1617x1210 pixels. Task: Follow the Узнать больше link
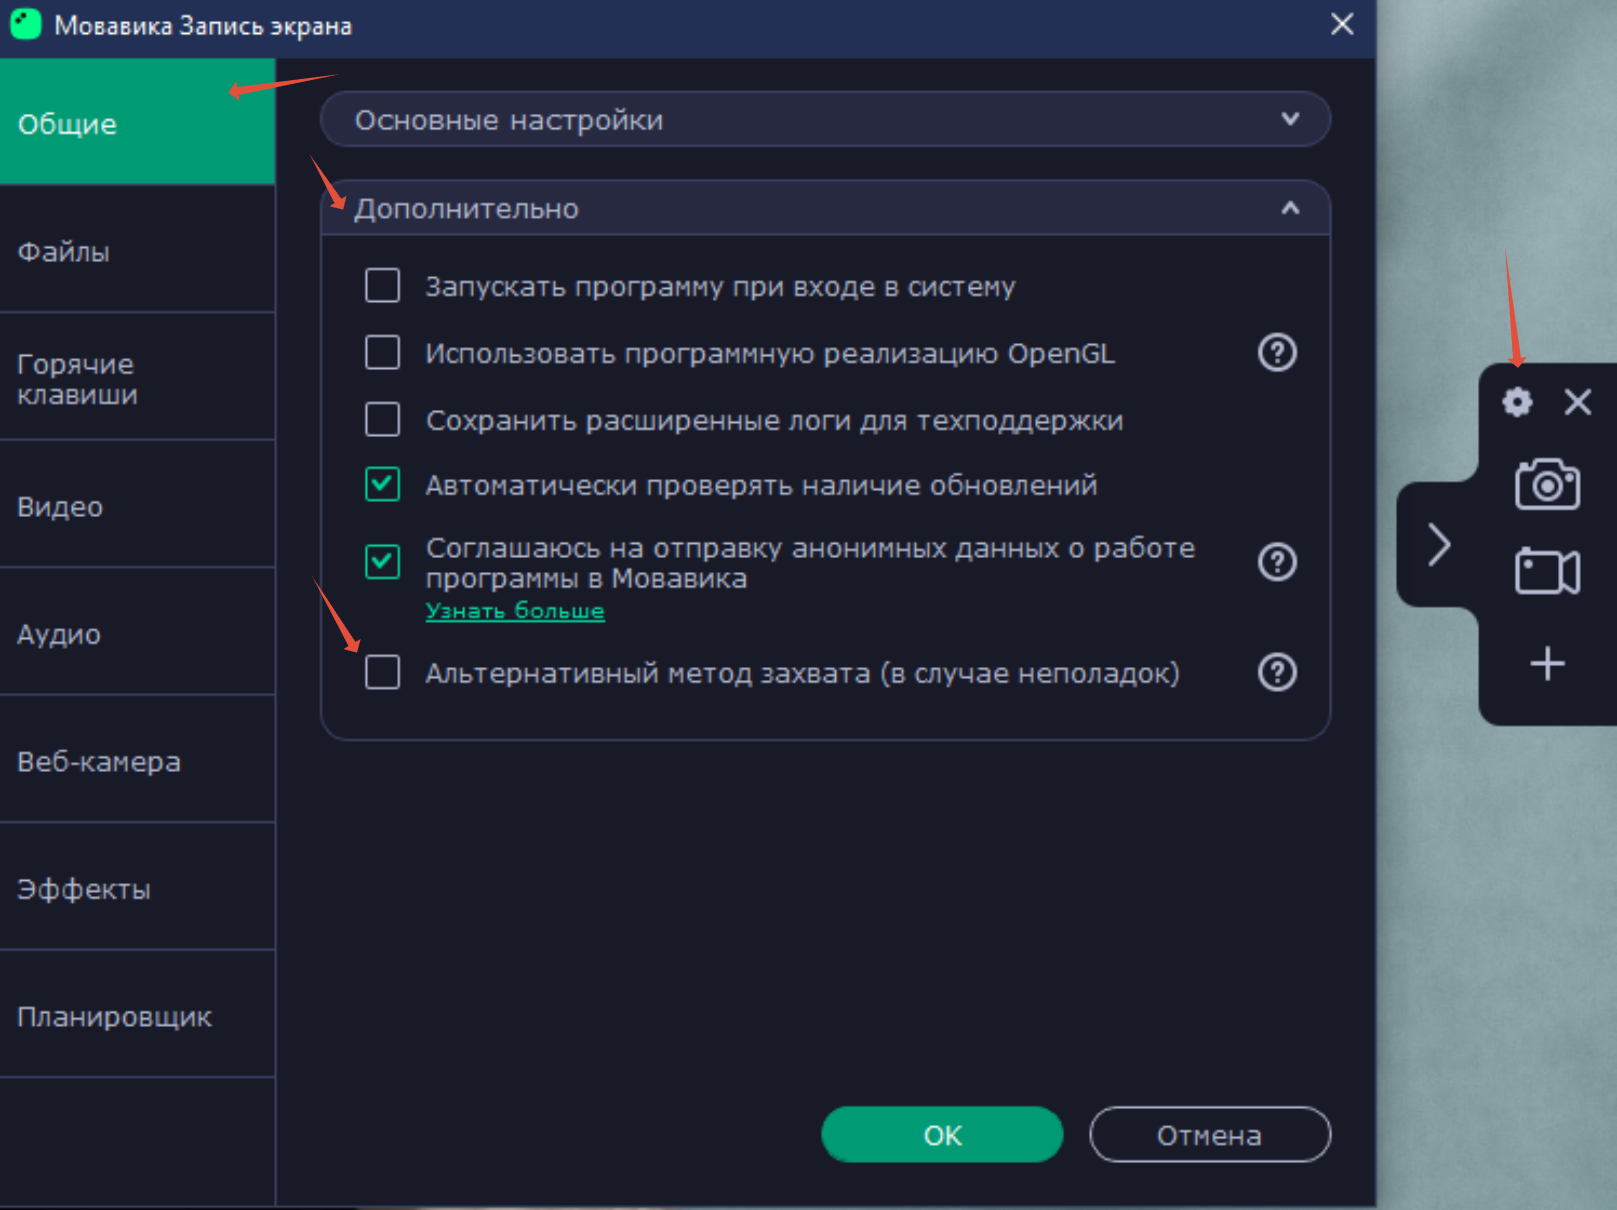[515, 610]
